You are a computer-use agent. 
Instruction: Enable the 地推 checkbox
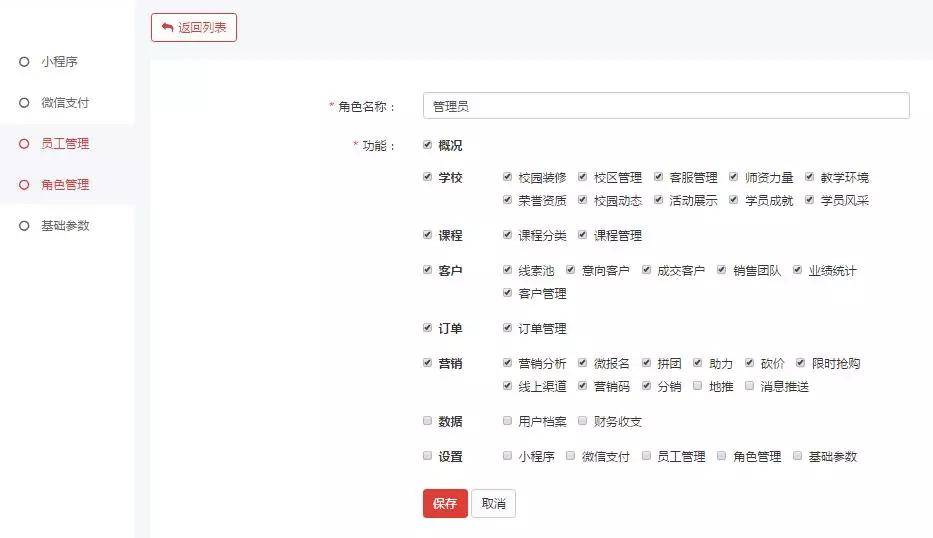tap(697, 386)
